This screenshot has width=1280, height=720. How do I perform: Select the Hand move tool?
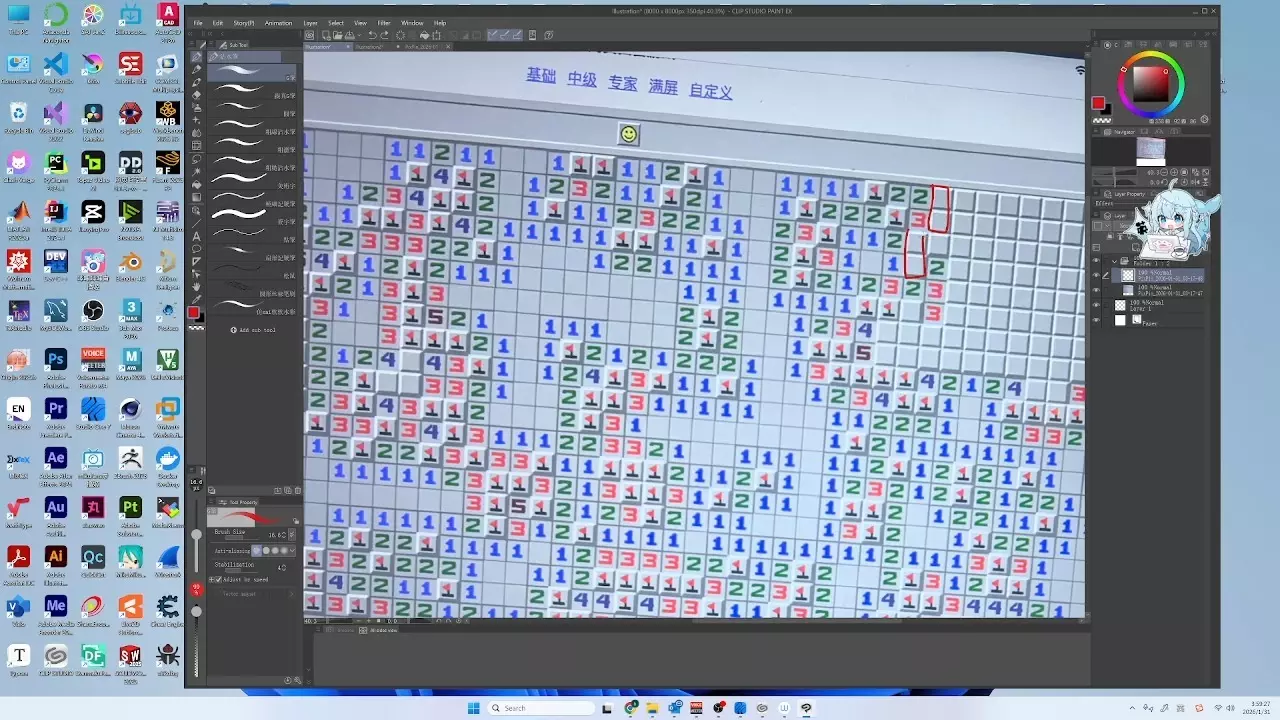coord(196,287)
